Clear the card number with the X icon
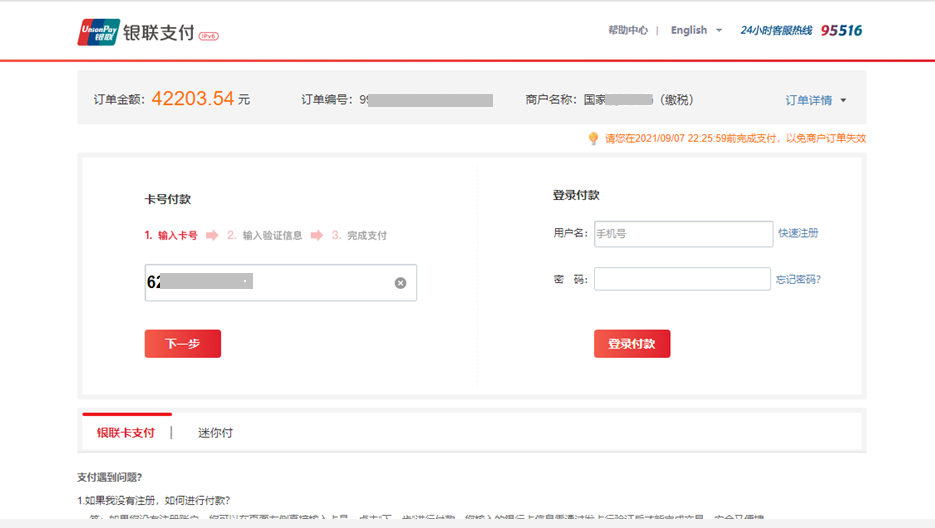Screen dimensions: 935x528 click(x=401, y=283)
